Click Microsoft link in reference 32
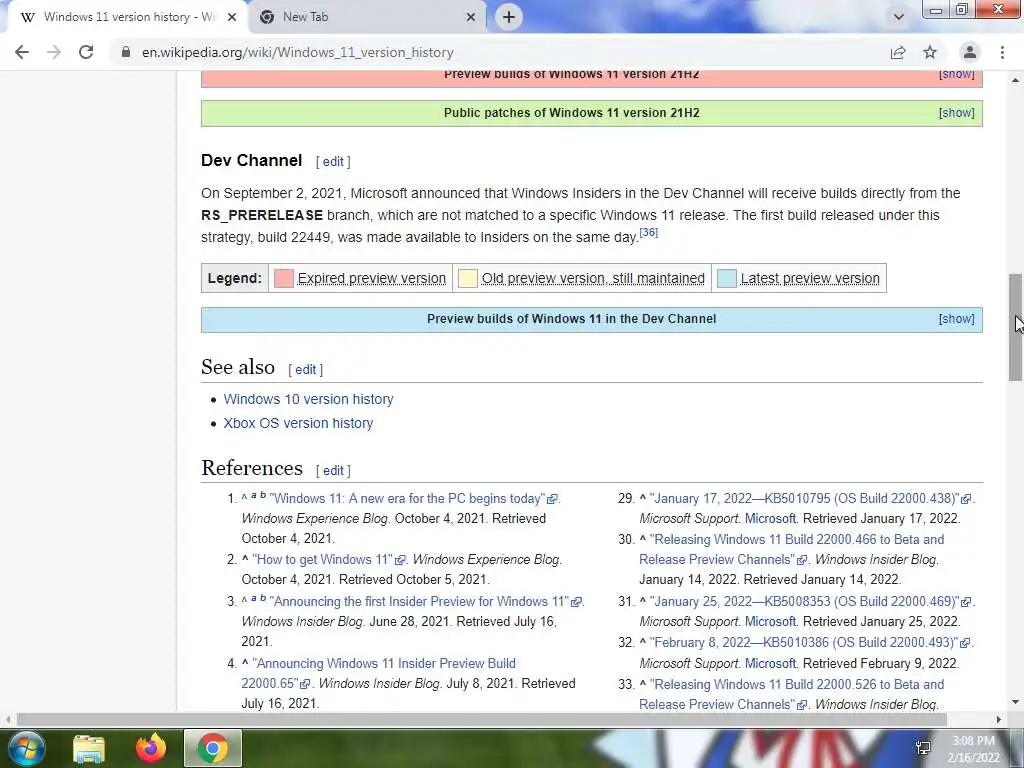This screenshot has width=1024, height=768. [x=771, y=664]
